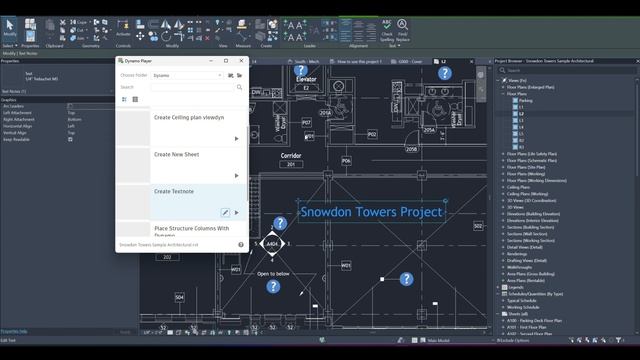Select the Rotate tool
The image size is (640, 360).
[x=166, y=37]
